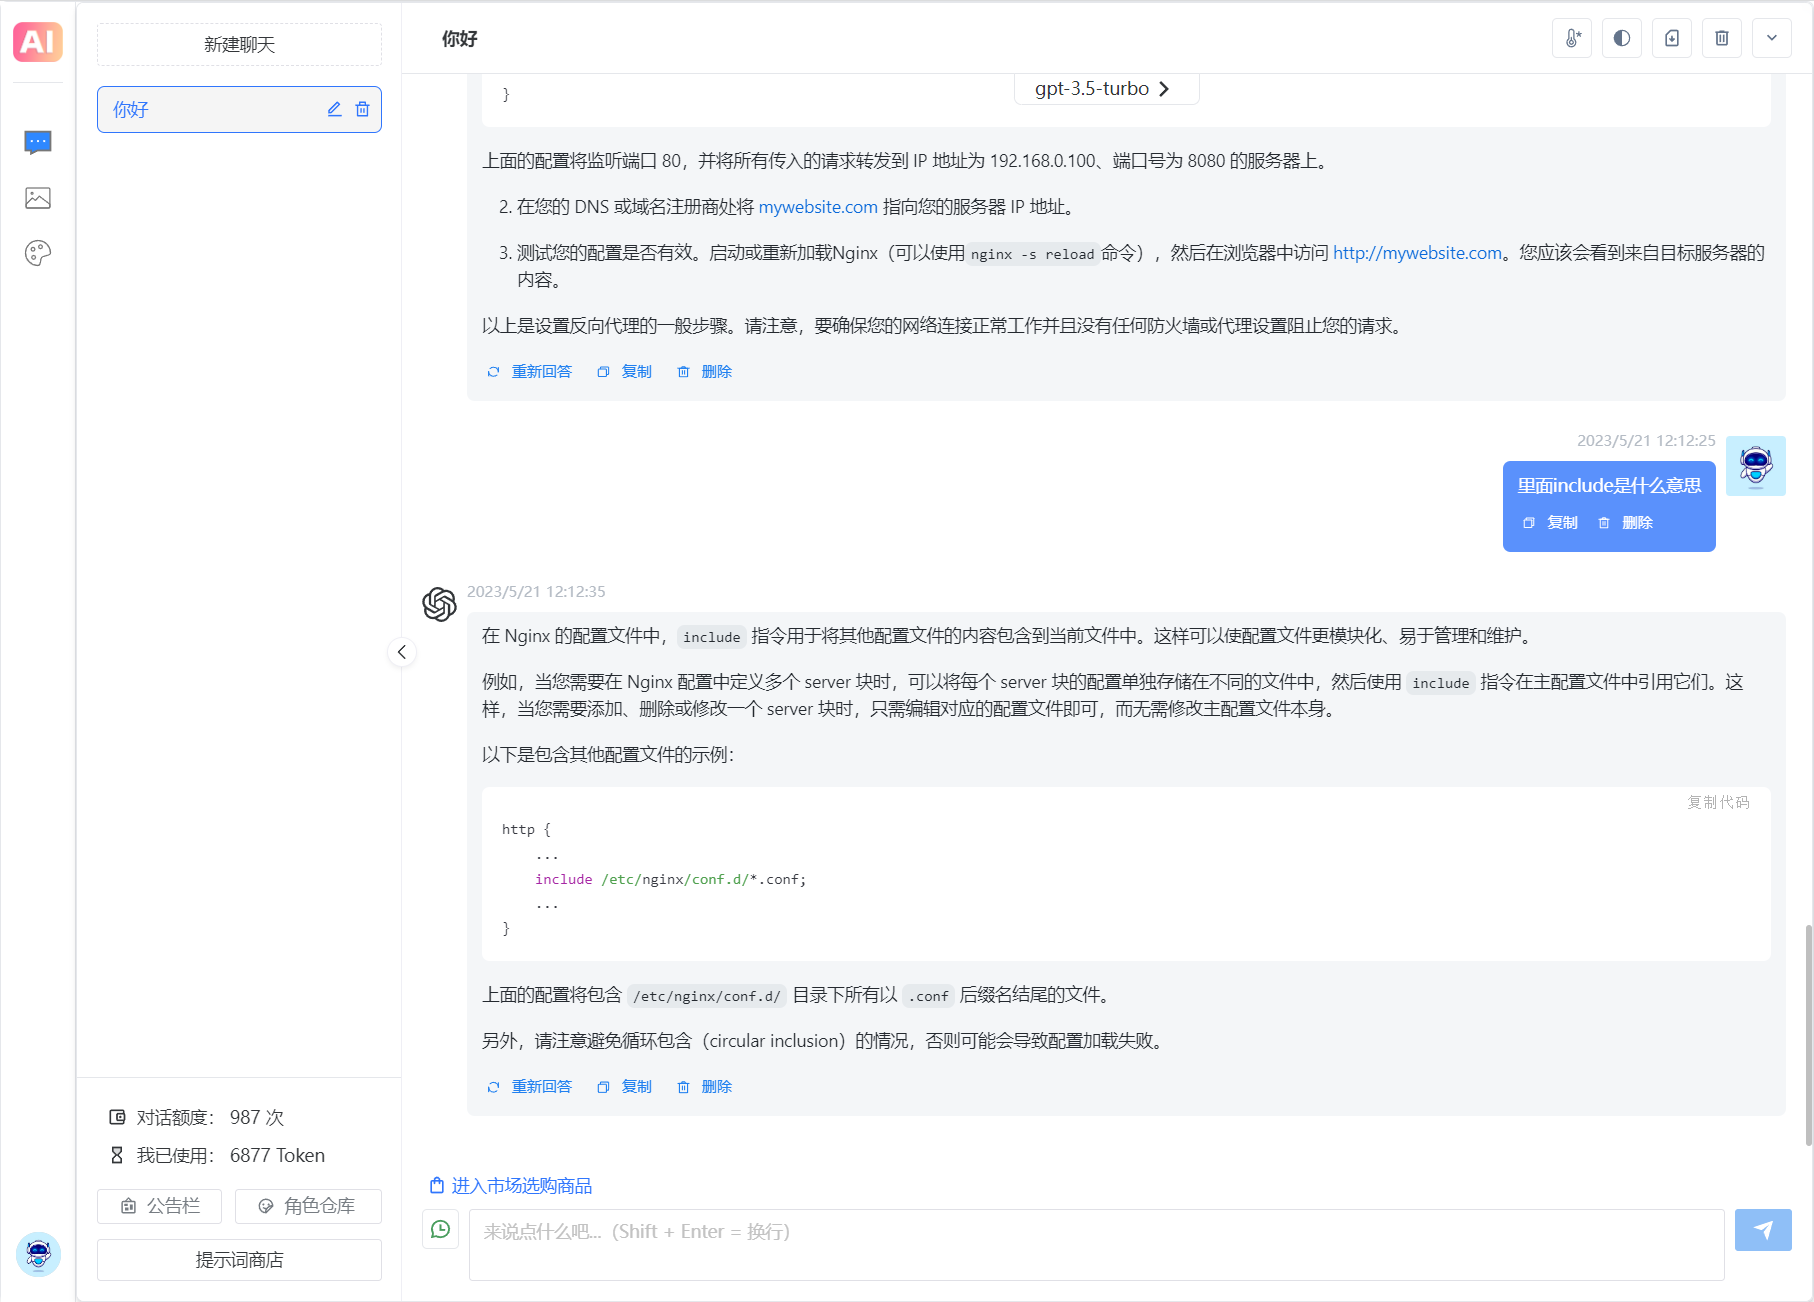Click 新建聊天 to start new chat
Image resolution: width=1814 pixels, height=1302 pixels.
click(239, 45)
